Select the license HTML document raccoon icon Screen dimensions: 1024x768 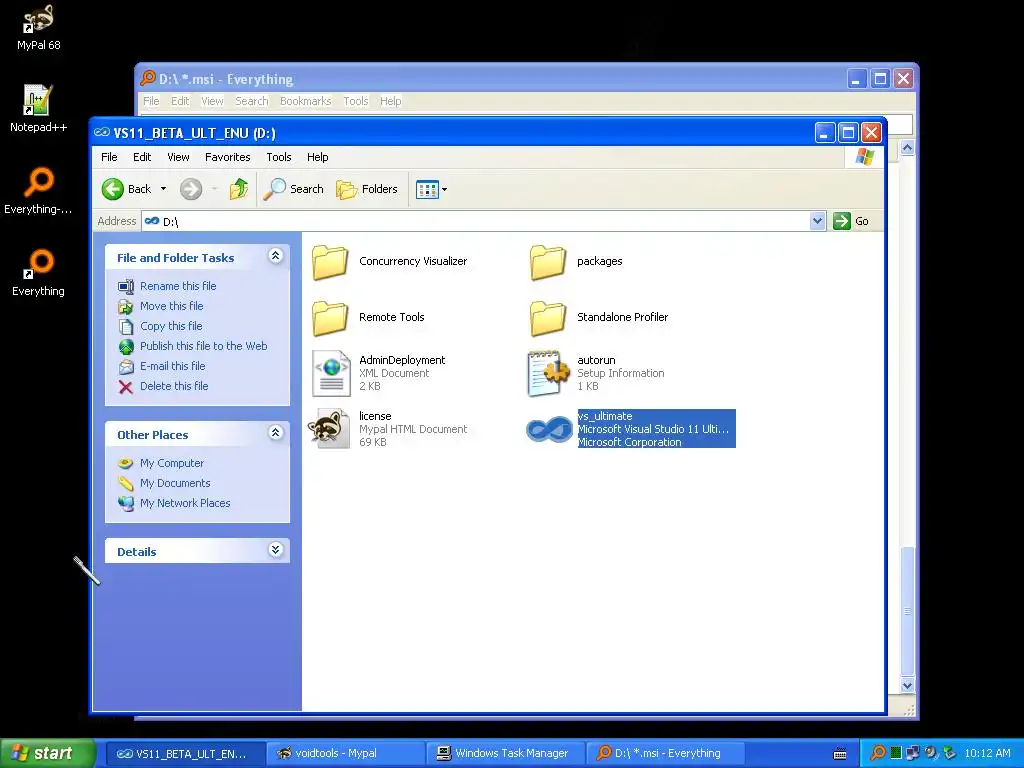(x=329, y=428)
